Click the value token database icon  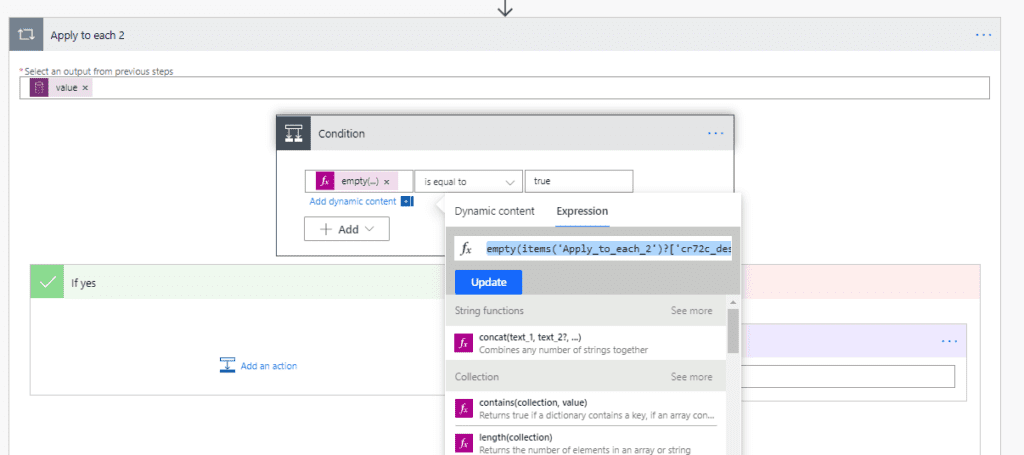[39, 87]
